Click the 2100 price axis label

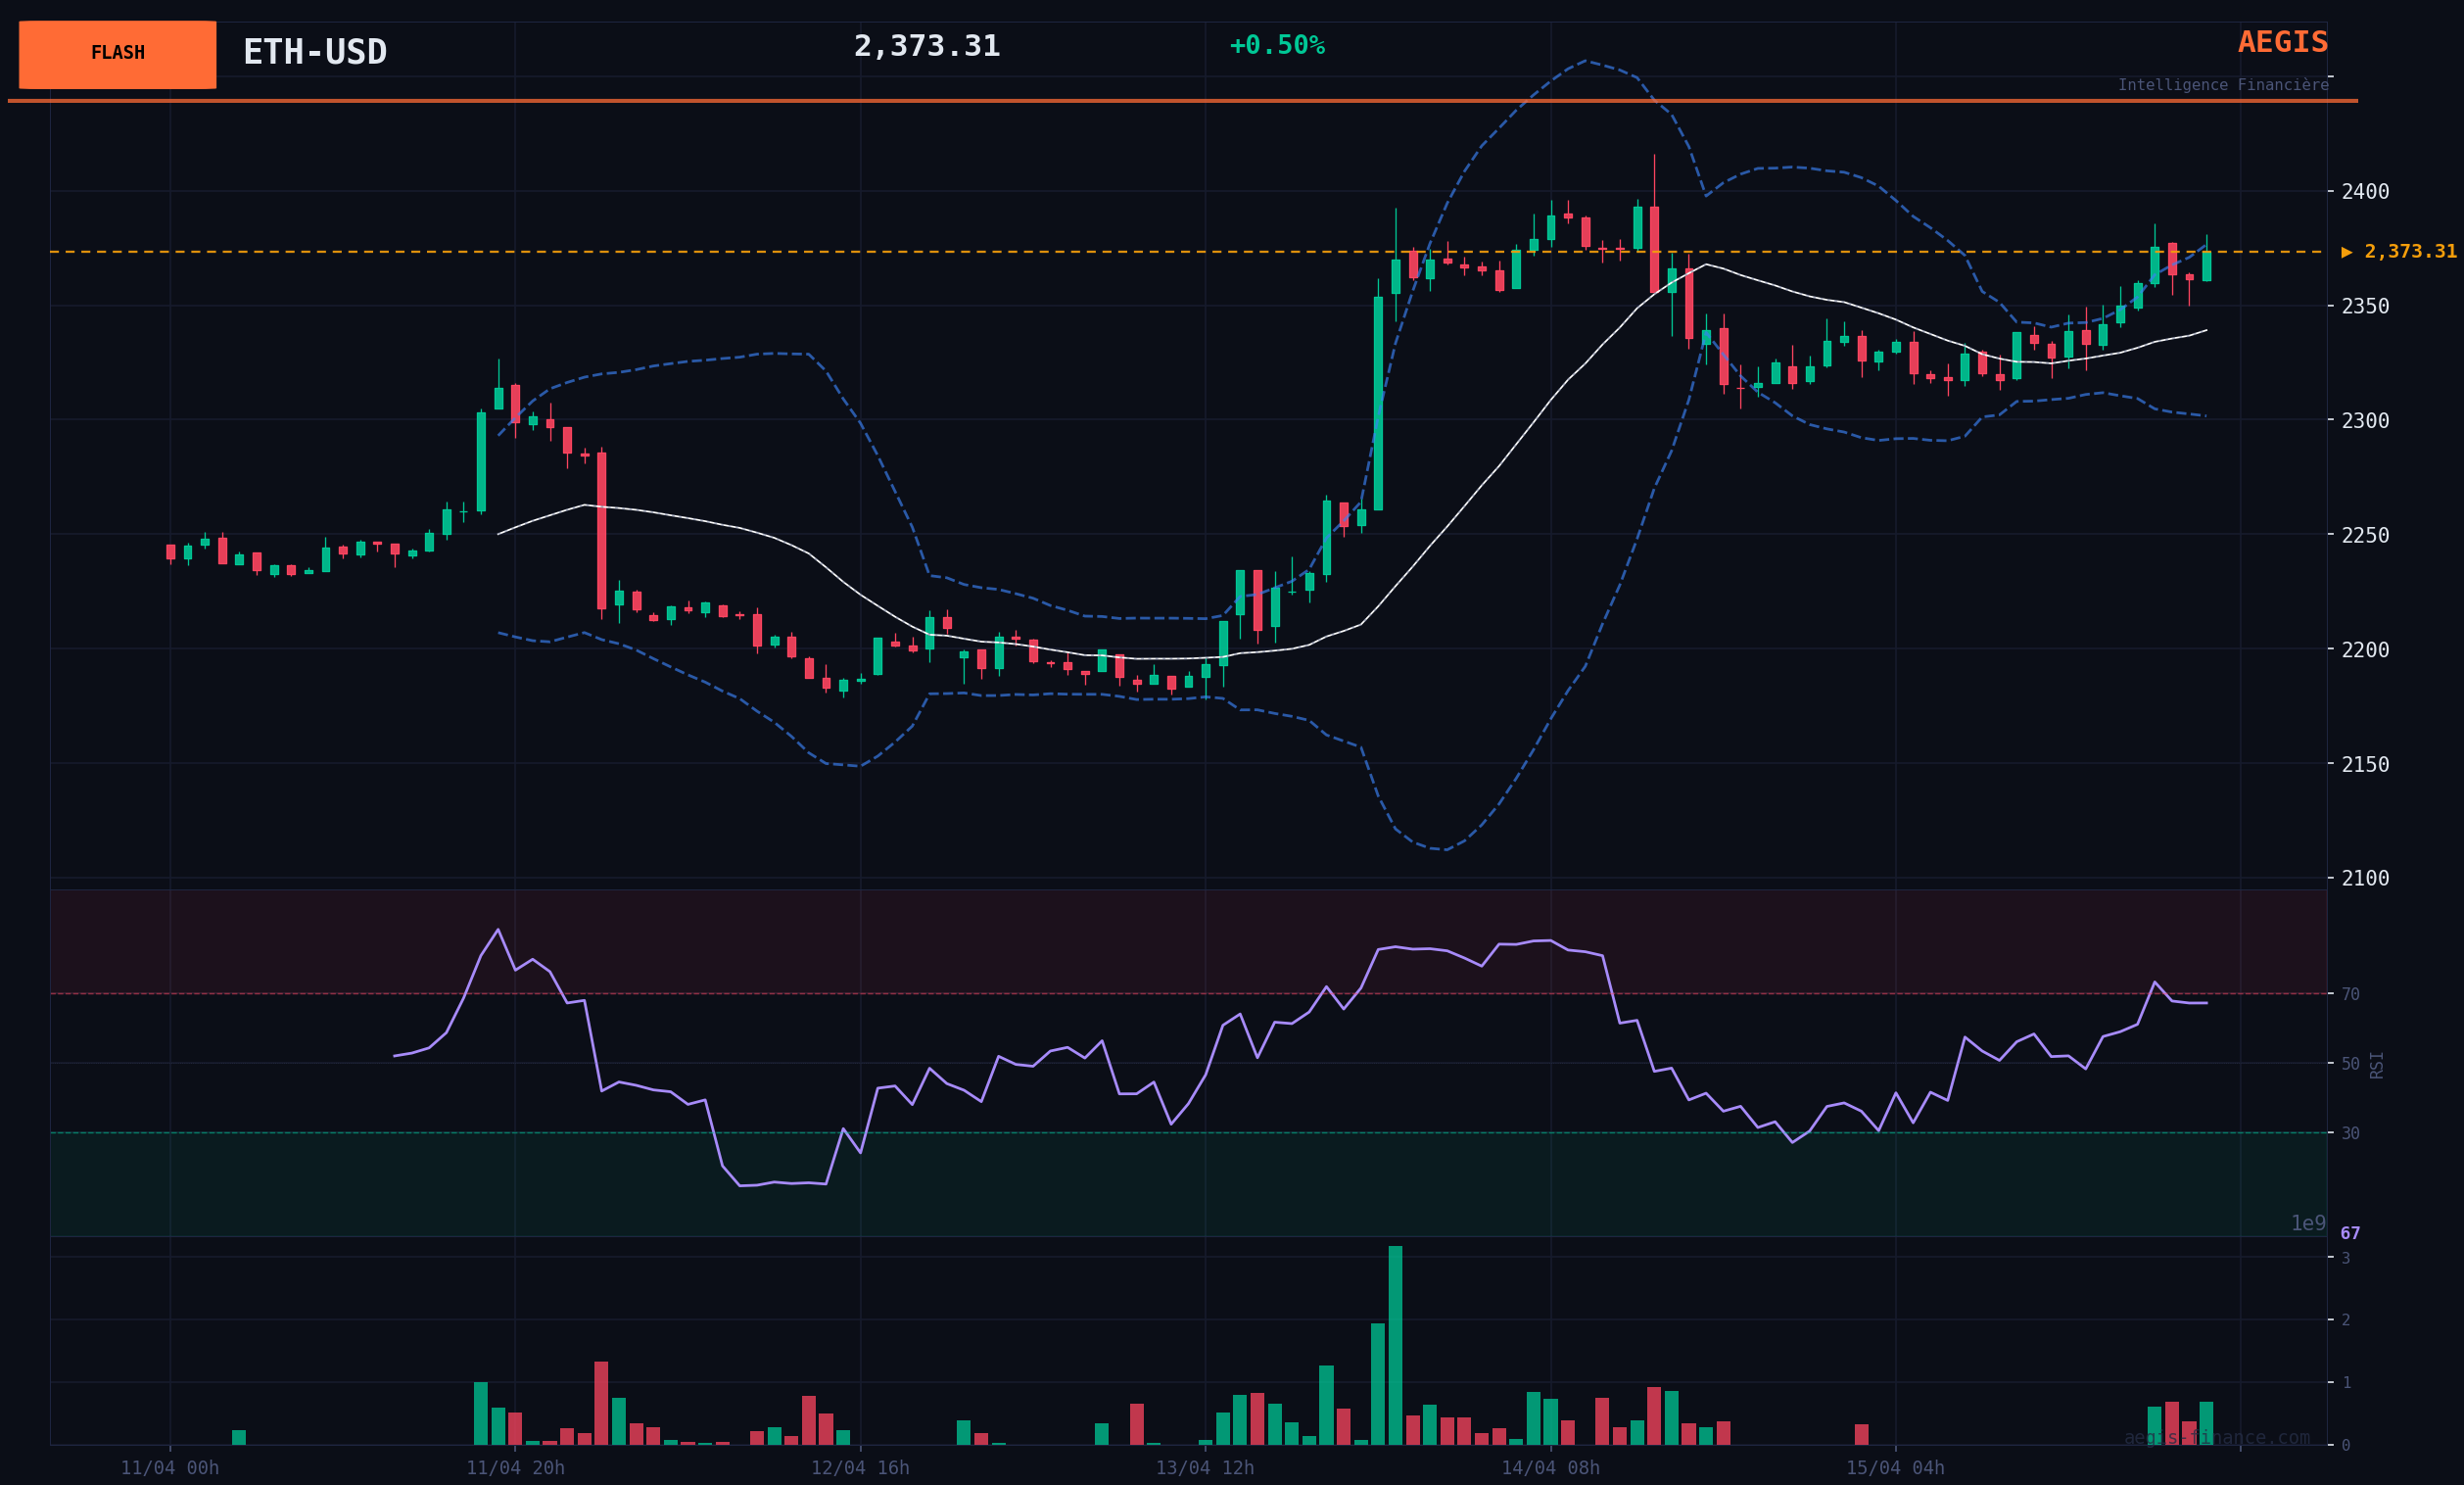click(2364, 878)
